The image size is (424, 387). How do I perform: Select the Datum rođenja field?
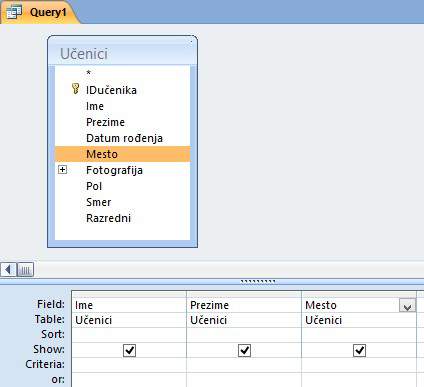122,138
